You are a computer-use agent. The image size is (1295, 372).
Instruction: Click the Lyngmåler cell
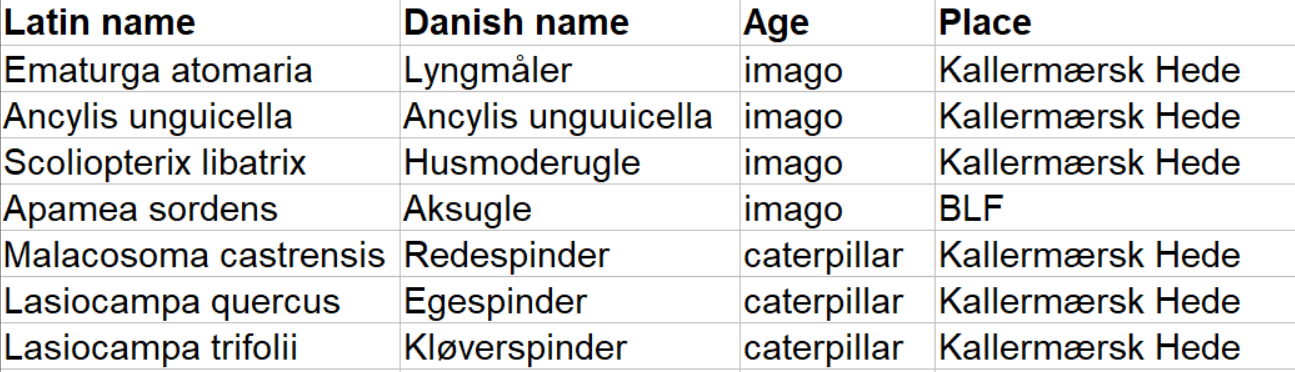569,69
